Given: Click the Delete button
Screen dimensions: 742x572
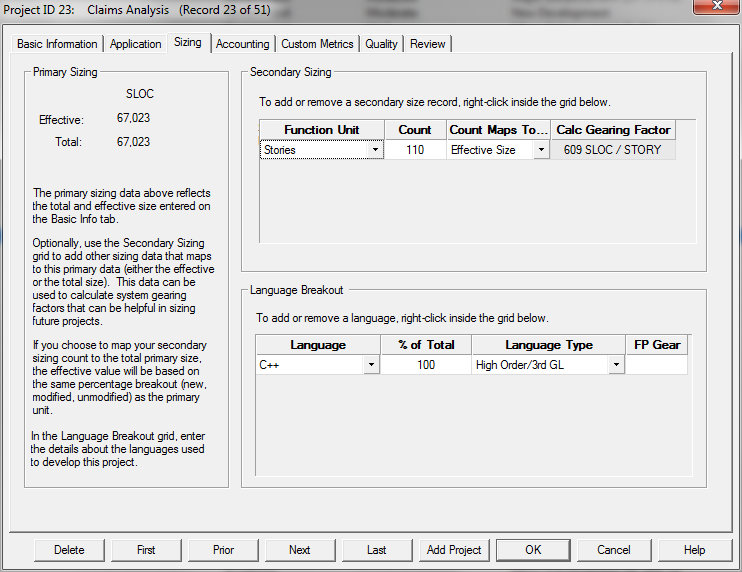Looking at the screenshot, I should coord(69,550).
